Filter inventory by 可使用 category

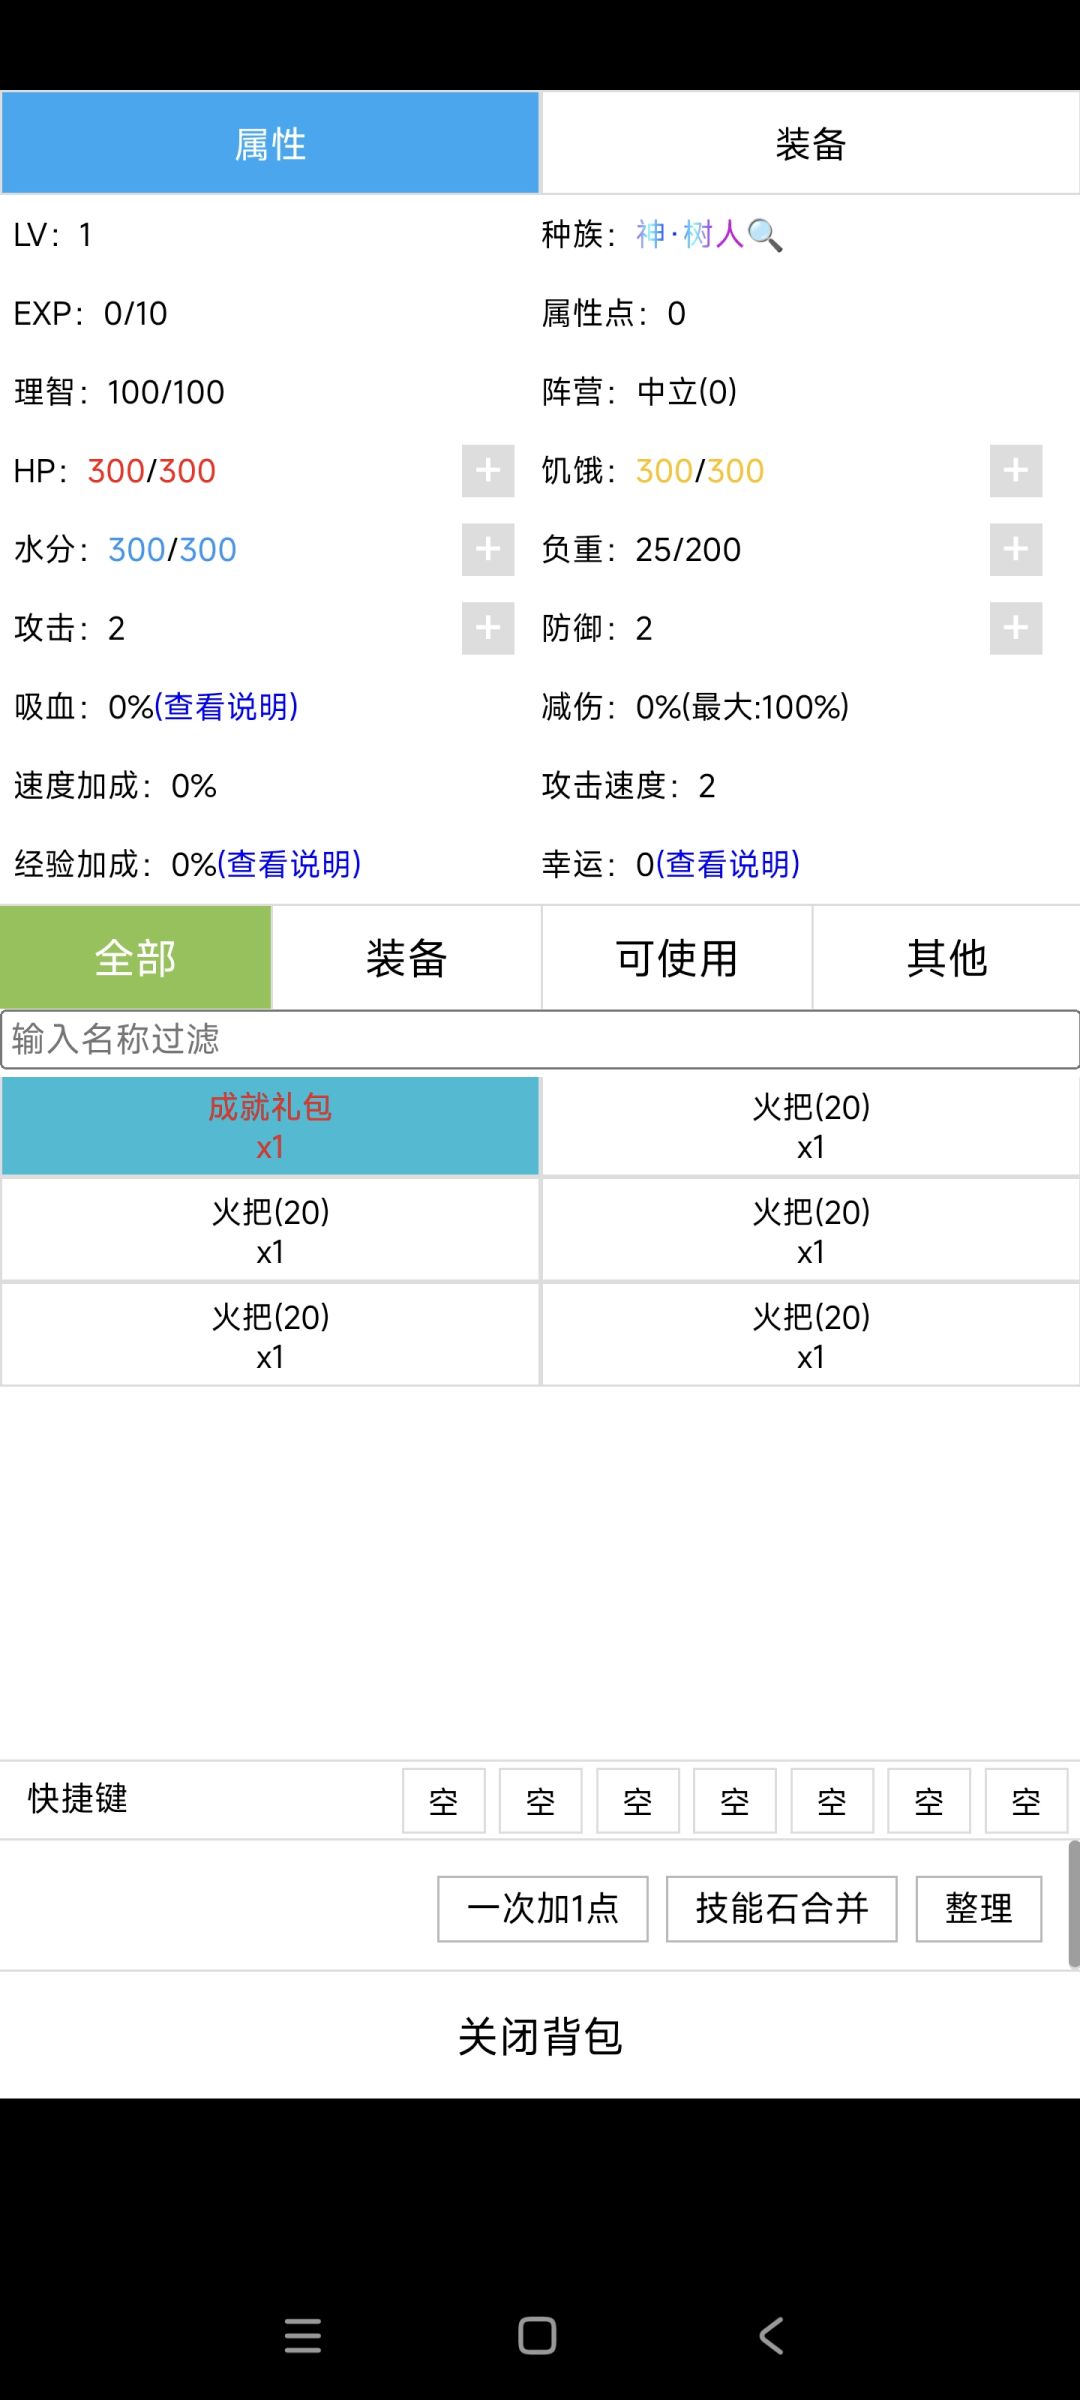[677, 958]
